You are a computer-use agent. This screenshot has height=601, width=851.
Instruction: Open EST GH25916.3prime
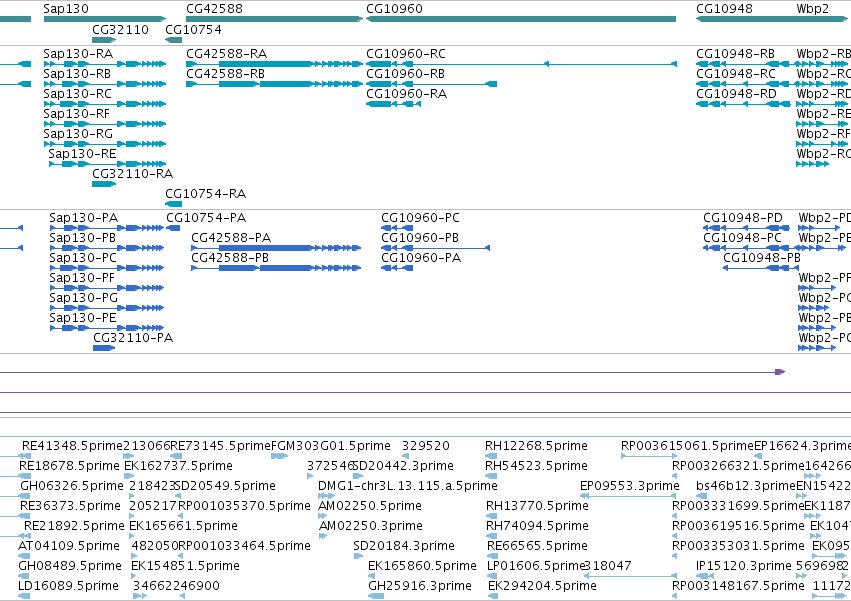pyautogui.click(x=420, y=586)
